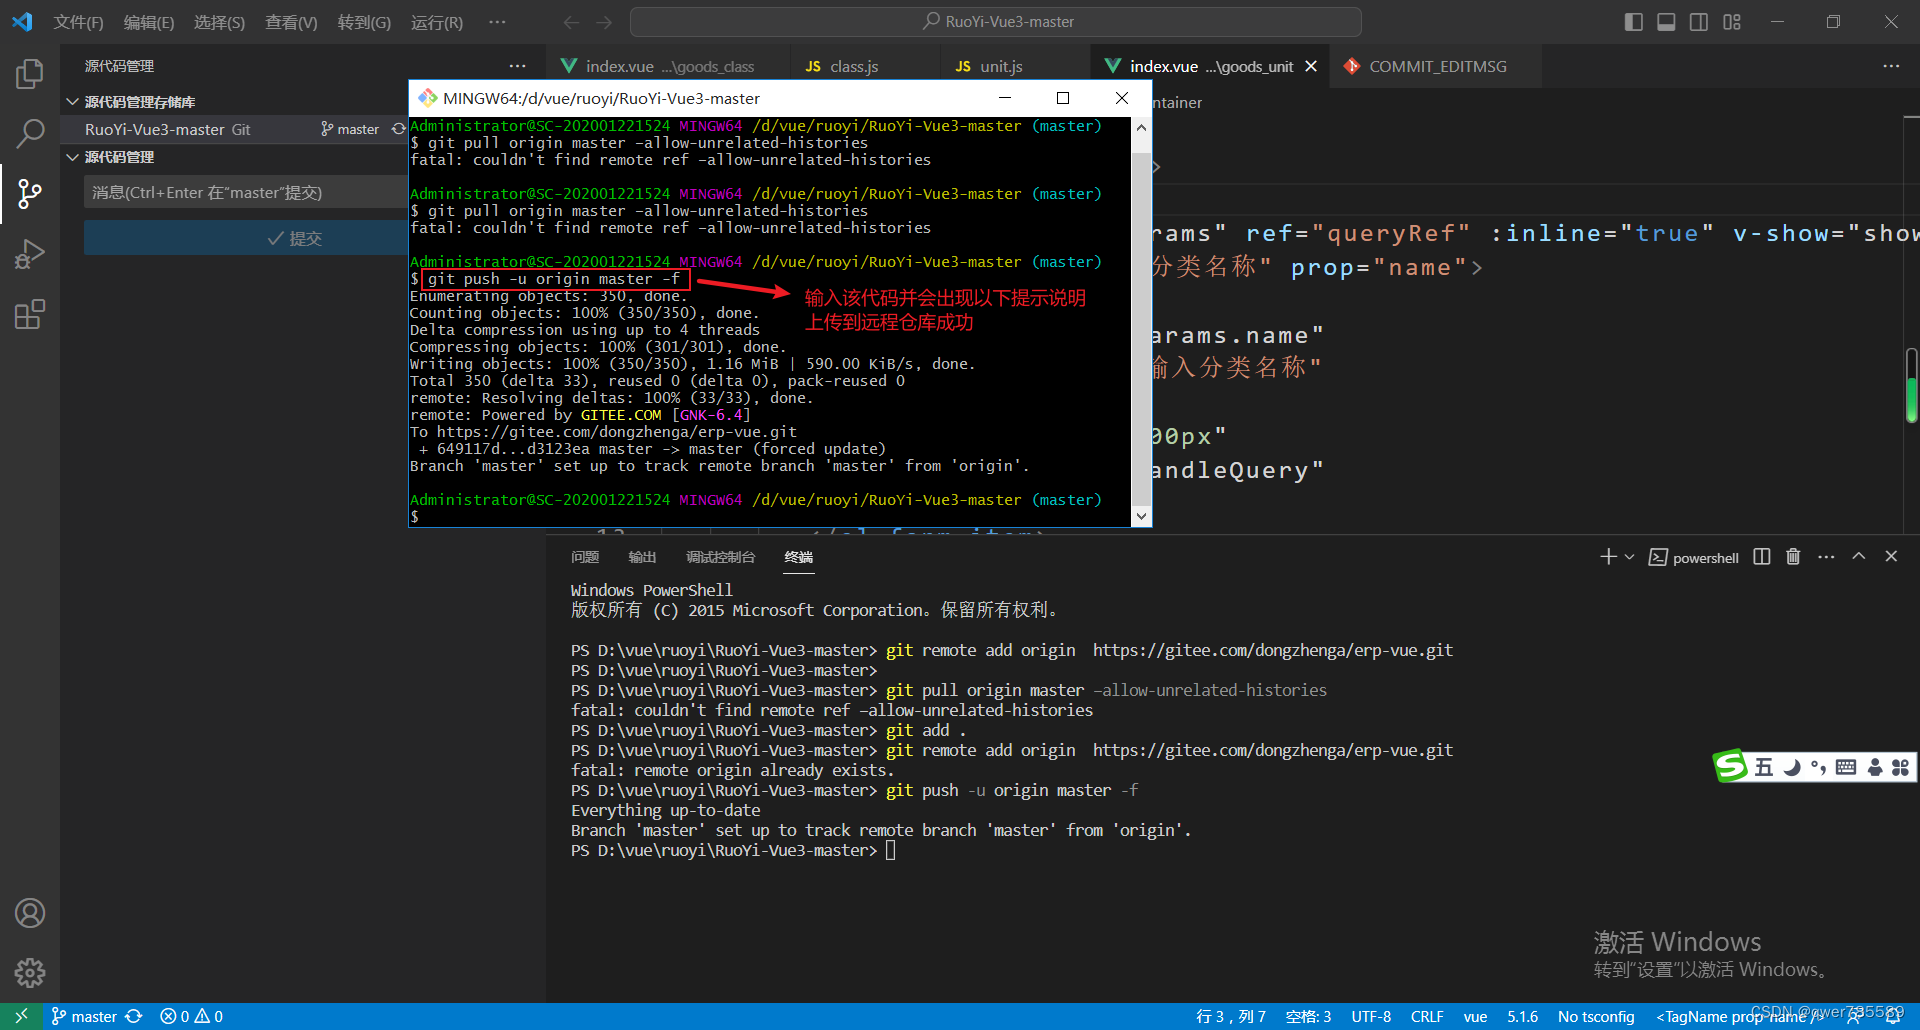Split the terminal panel
This screenshot has height=1030, width=1920.
coord(1762,557)
